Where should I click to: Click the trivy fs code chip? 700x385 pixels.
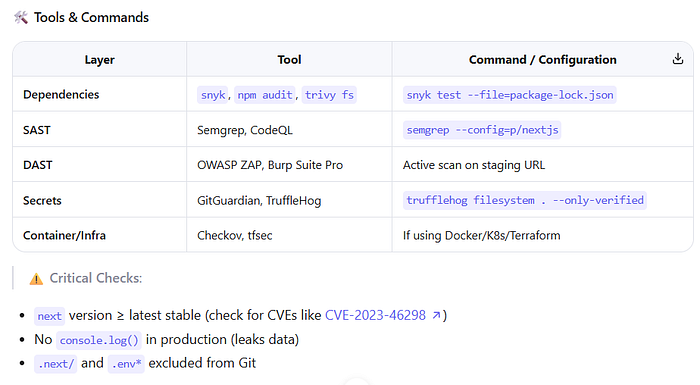pyautogui.click(x=329, y=95)
